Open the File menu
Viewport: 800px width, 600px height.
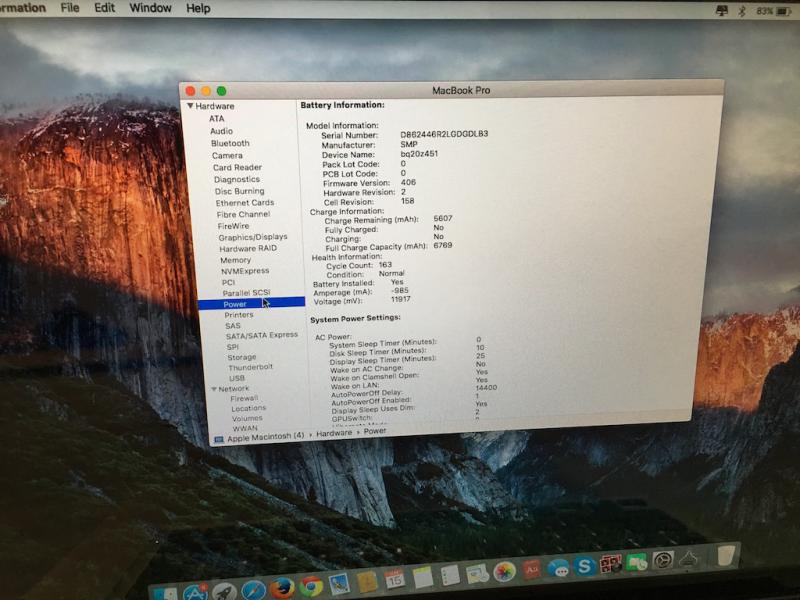tap(70, 8)
